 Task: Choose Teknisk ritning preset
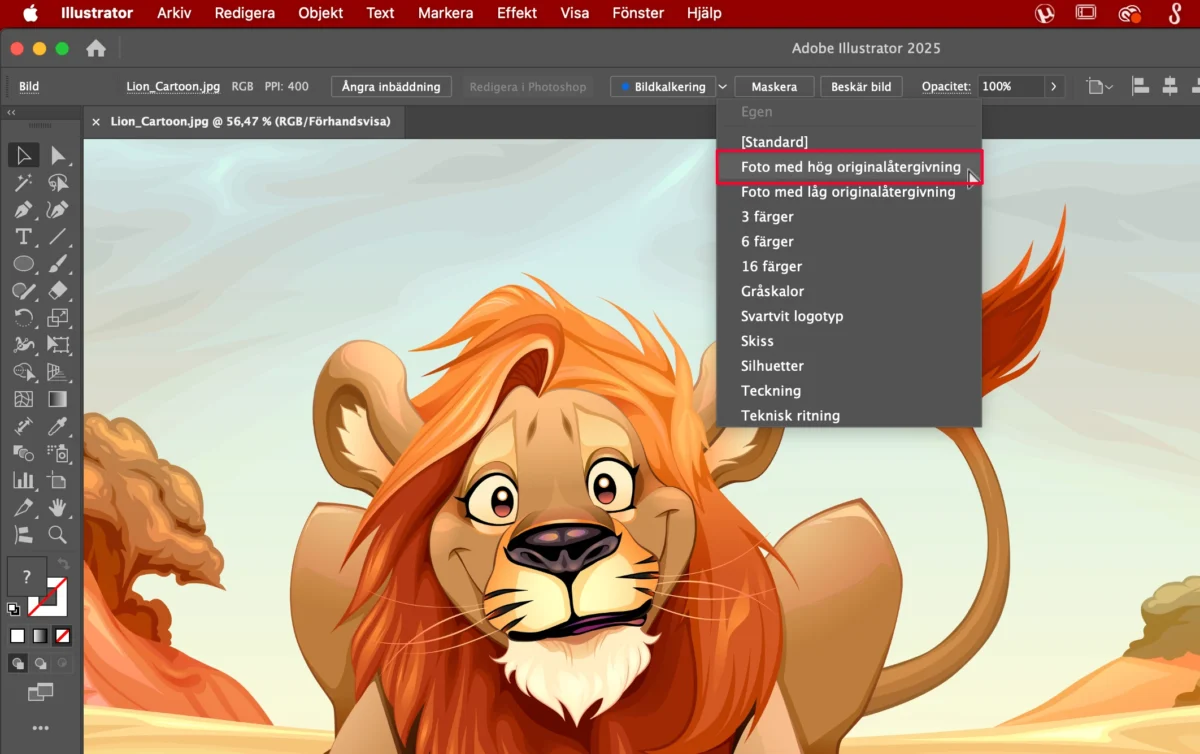[x=790, y=416]
